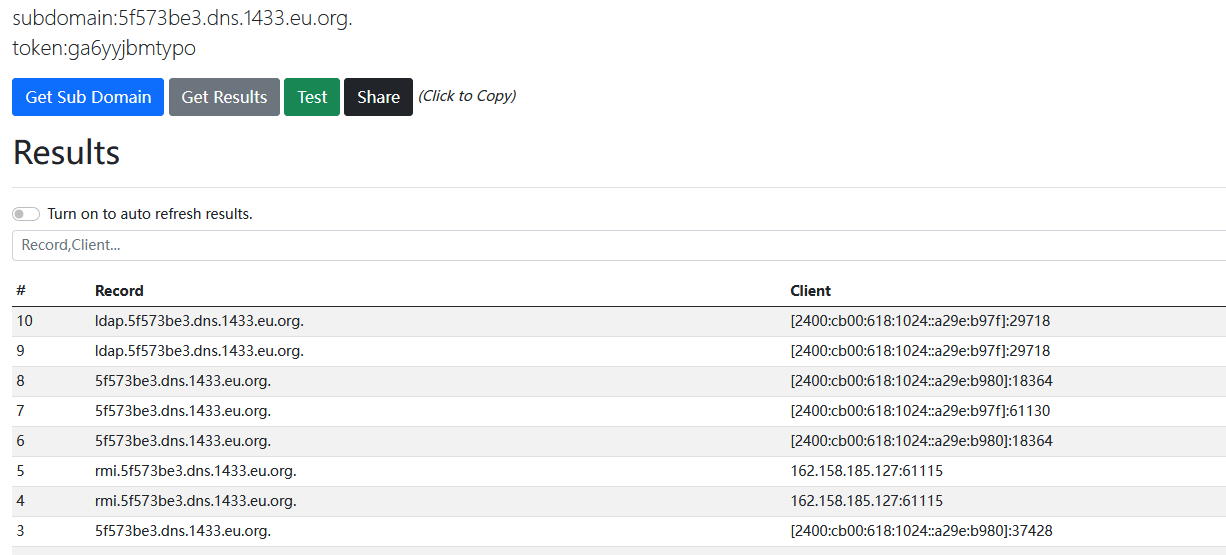Click the 162.158.185.127 client in row 4
This screenshot has height=555, width=1226.
[866, 501]
